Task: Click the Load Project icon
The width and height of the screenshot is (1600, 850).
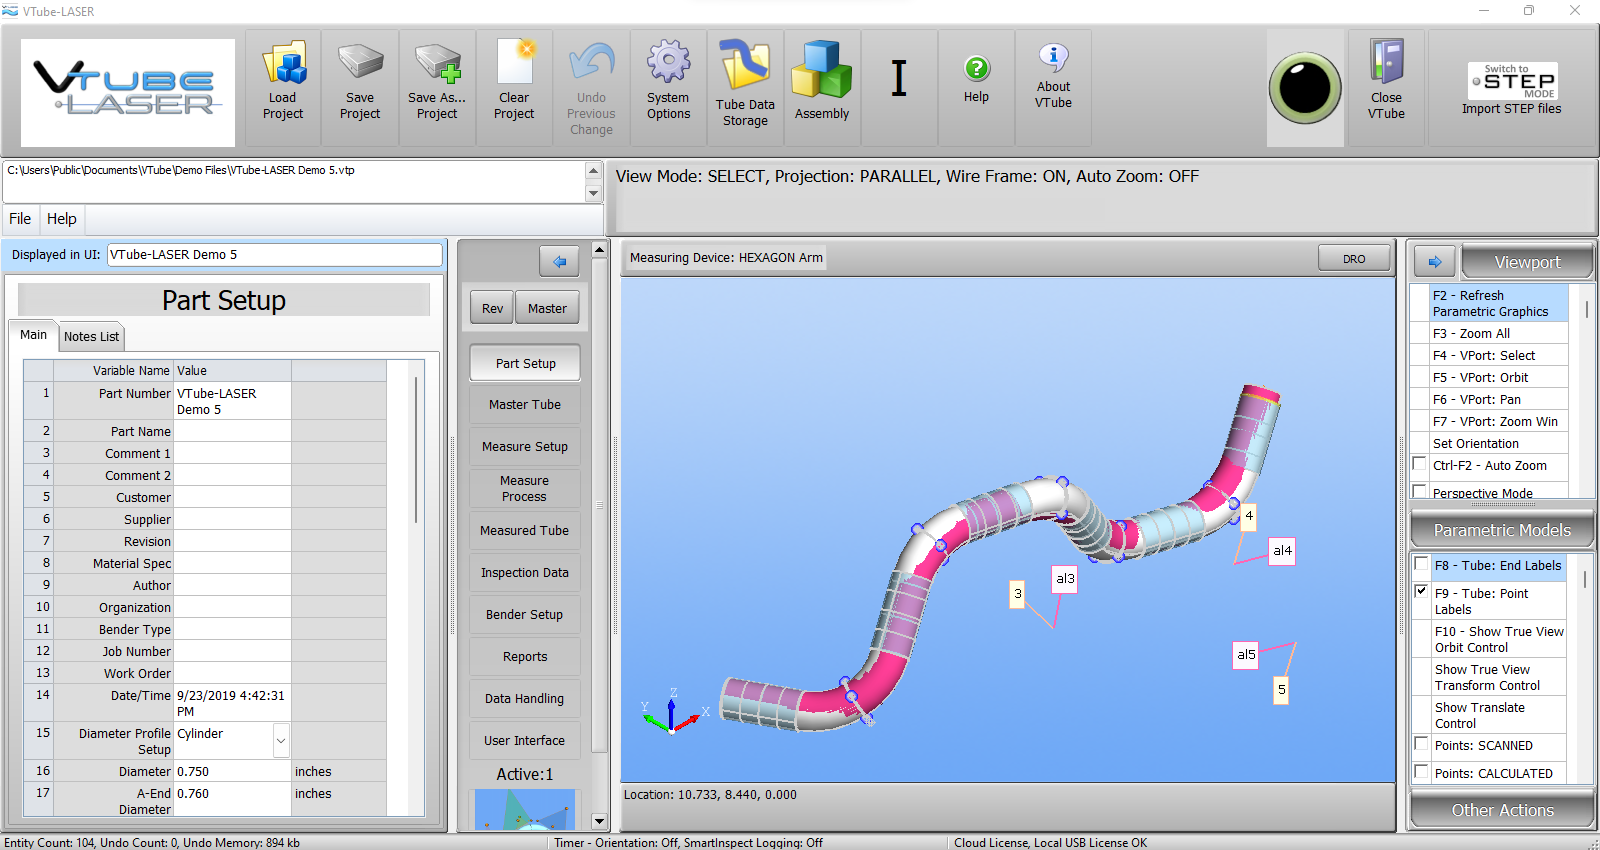Action: (283, 66)
